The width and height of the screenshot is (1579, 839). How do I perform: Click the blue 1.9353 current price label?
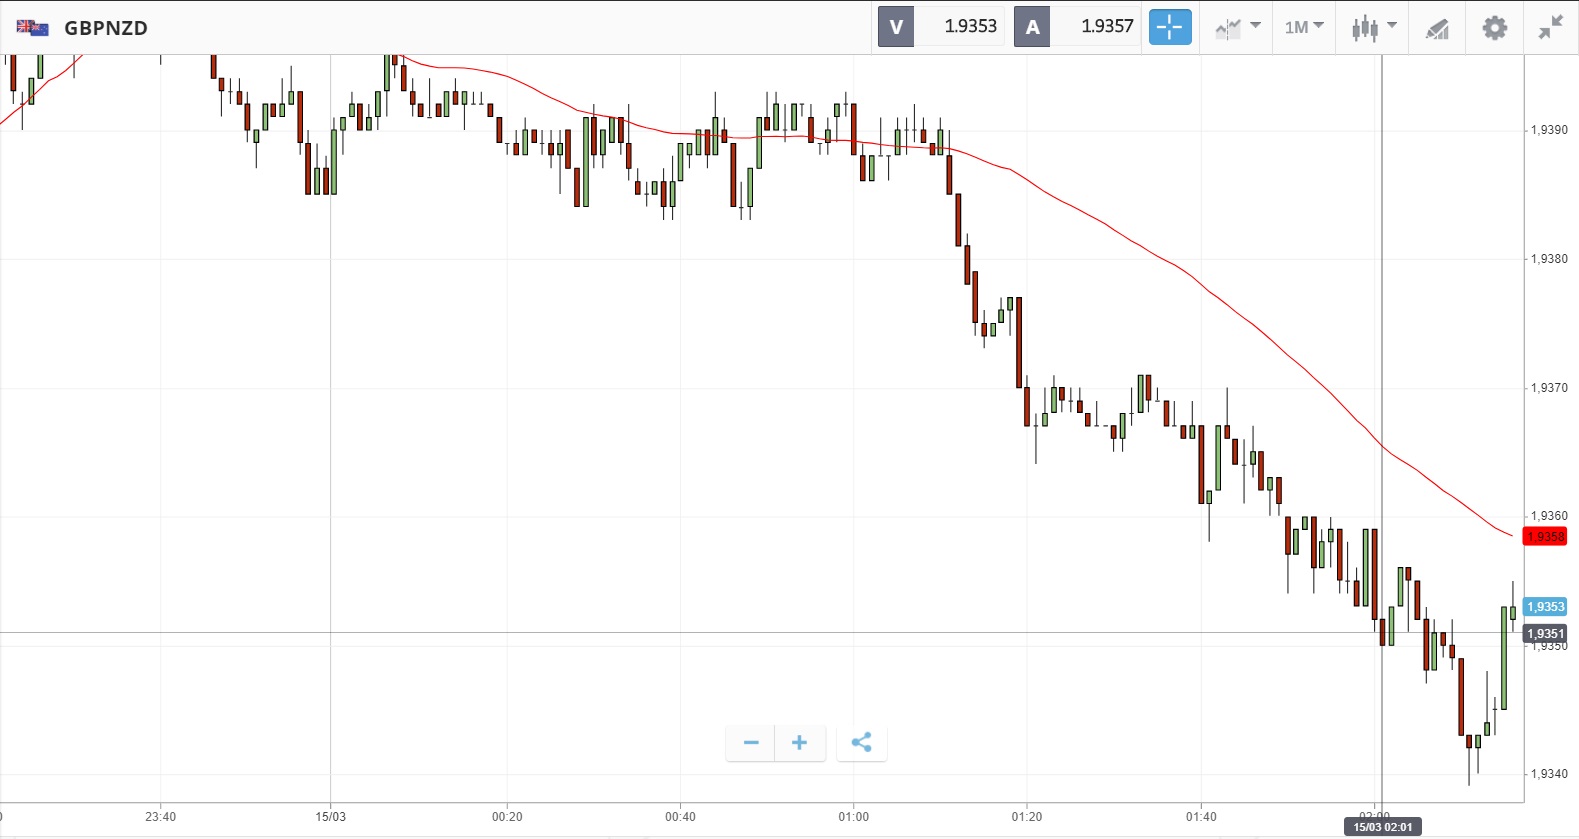(1545, 607)
